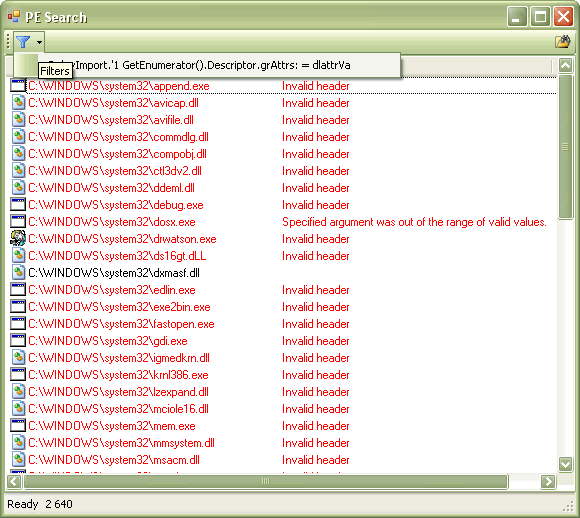Viewport: 580px width, 518px height.
Task: Select row C:\WINDOWS\system32\ds16gt.dLL
Action: (283, 256)
